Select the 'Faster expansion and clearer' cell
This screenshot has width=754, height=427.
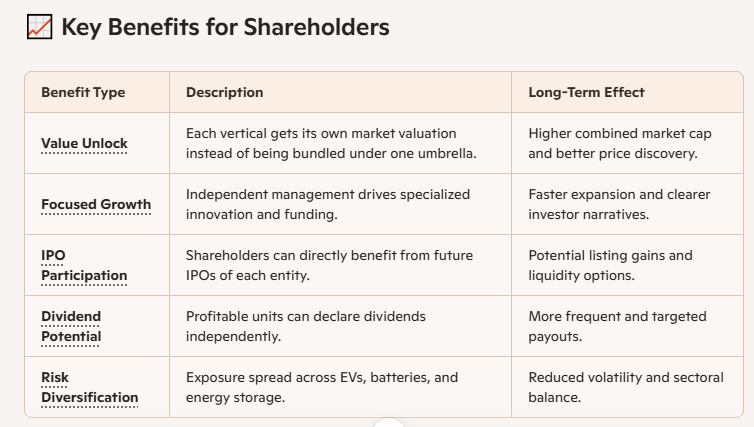coord(628,204)
